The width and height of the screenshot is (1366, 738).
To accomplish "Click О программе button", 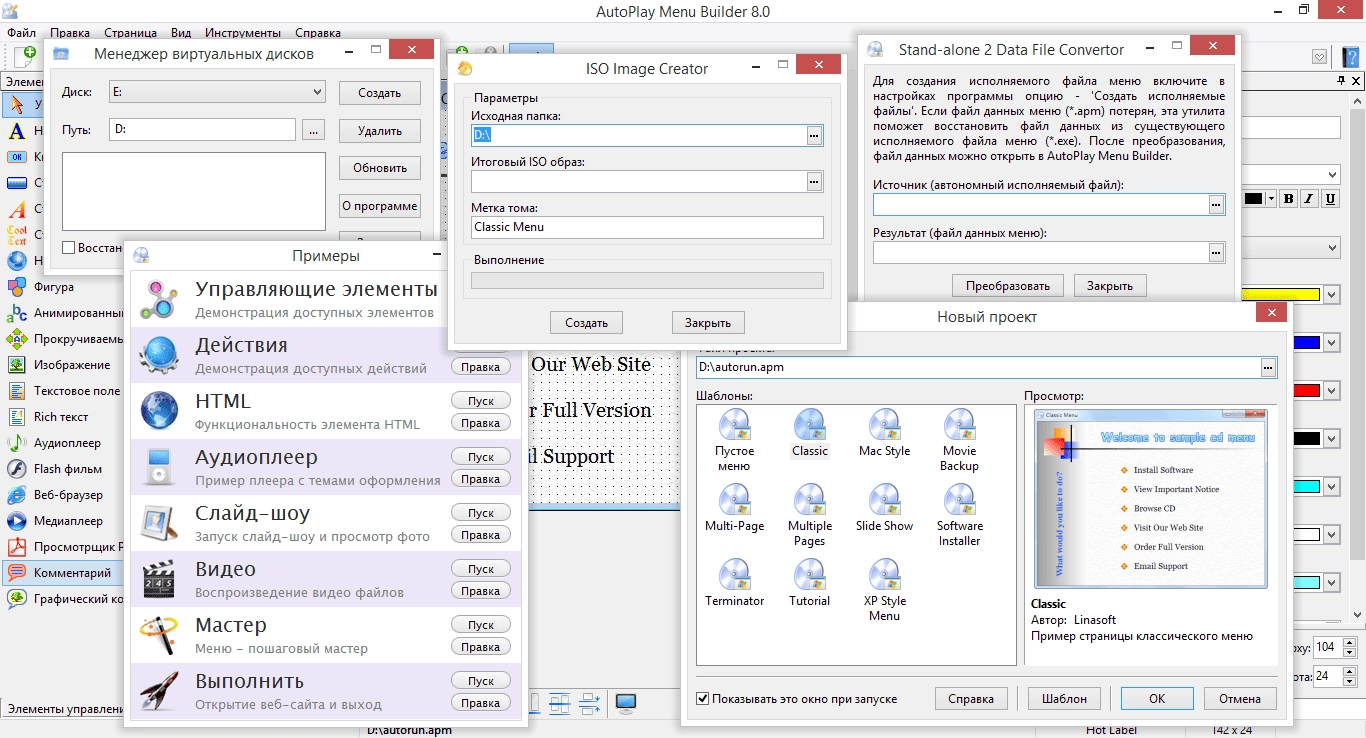I will click(380, 206).
